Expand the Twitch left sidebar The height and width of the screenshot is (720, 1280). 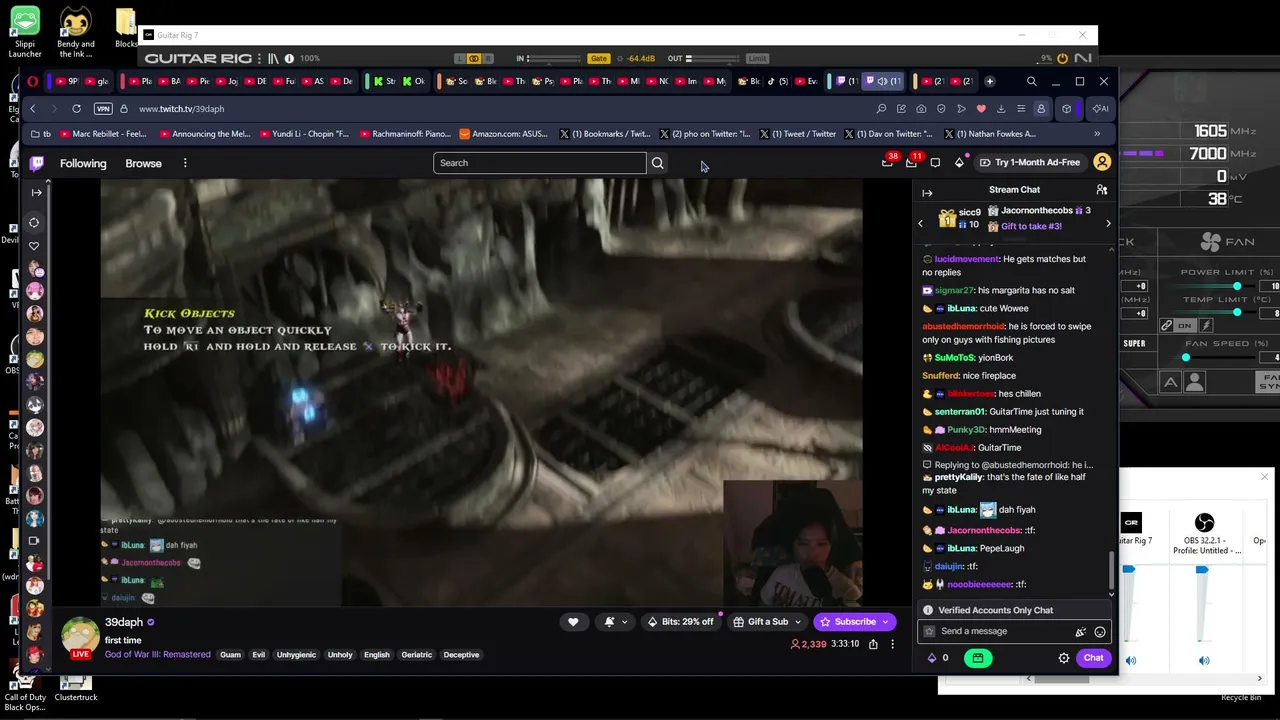click(36, 192)
